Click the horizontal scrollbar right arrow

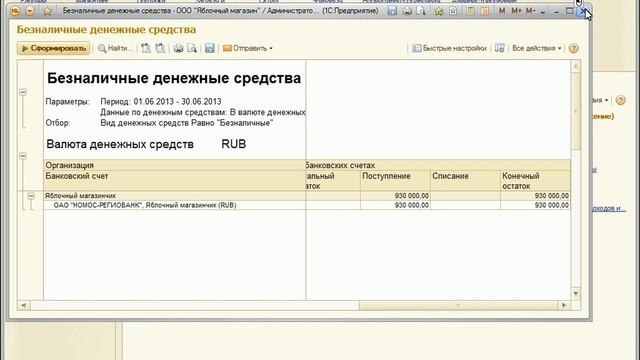click(x=564, y=305)
